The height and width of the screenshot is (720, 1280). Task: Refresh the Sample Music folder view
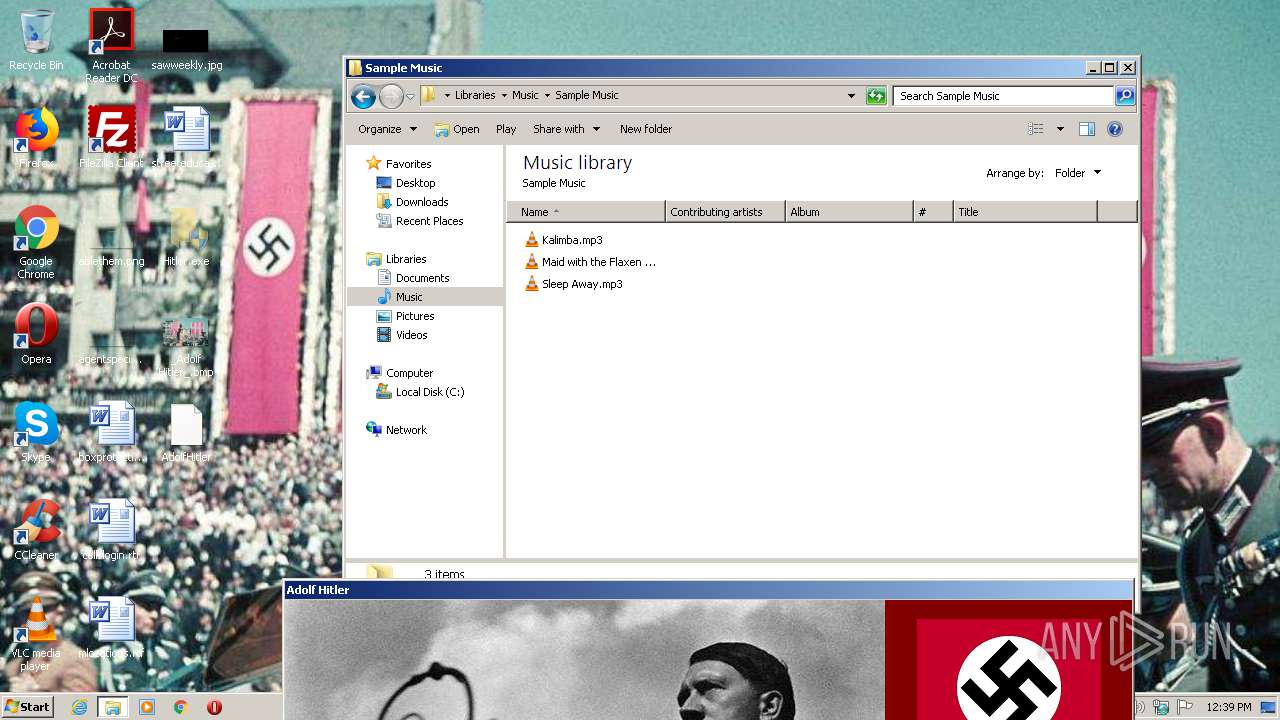click(876, 96)
